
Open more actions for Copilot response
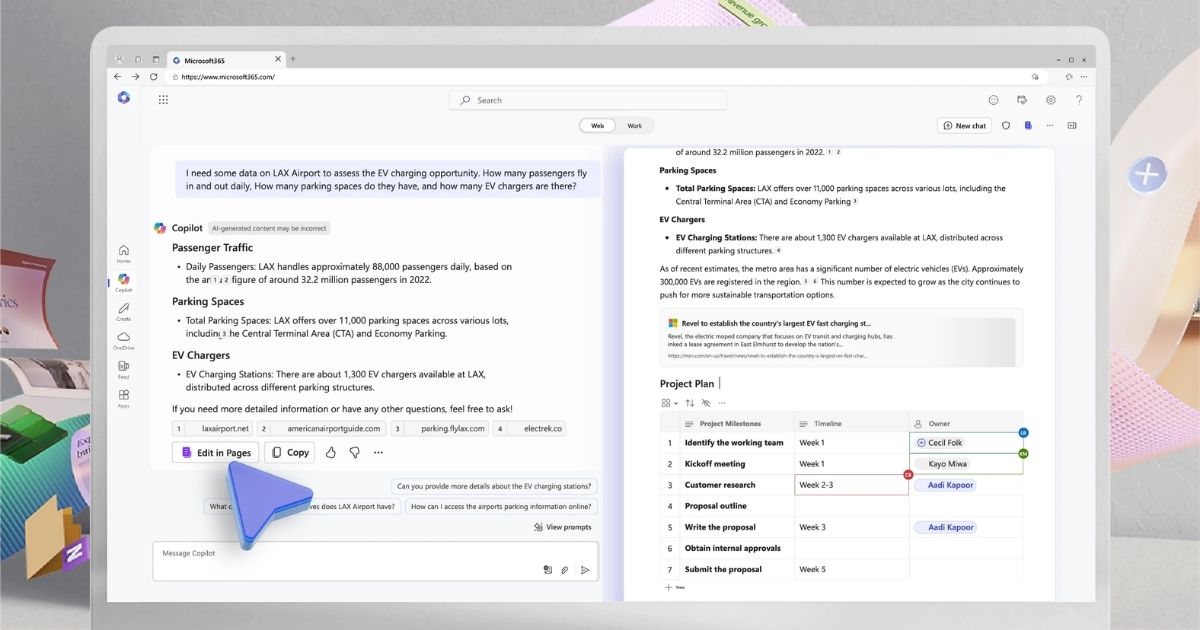pyautogui.click(x=378, y=452)
